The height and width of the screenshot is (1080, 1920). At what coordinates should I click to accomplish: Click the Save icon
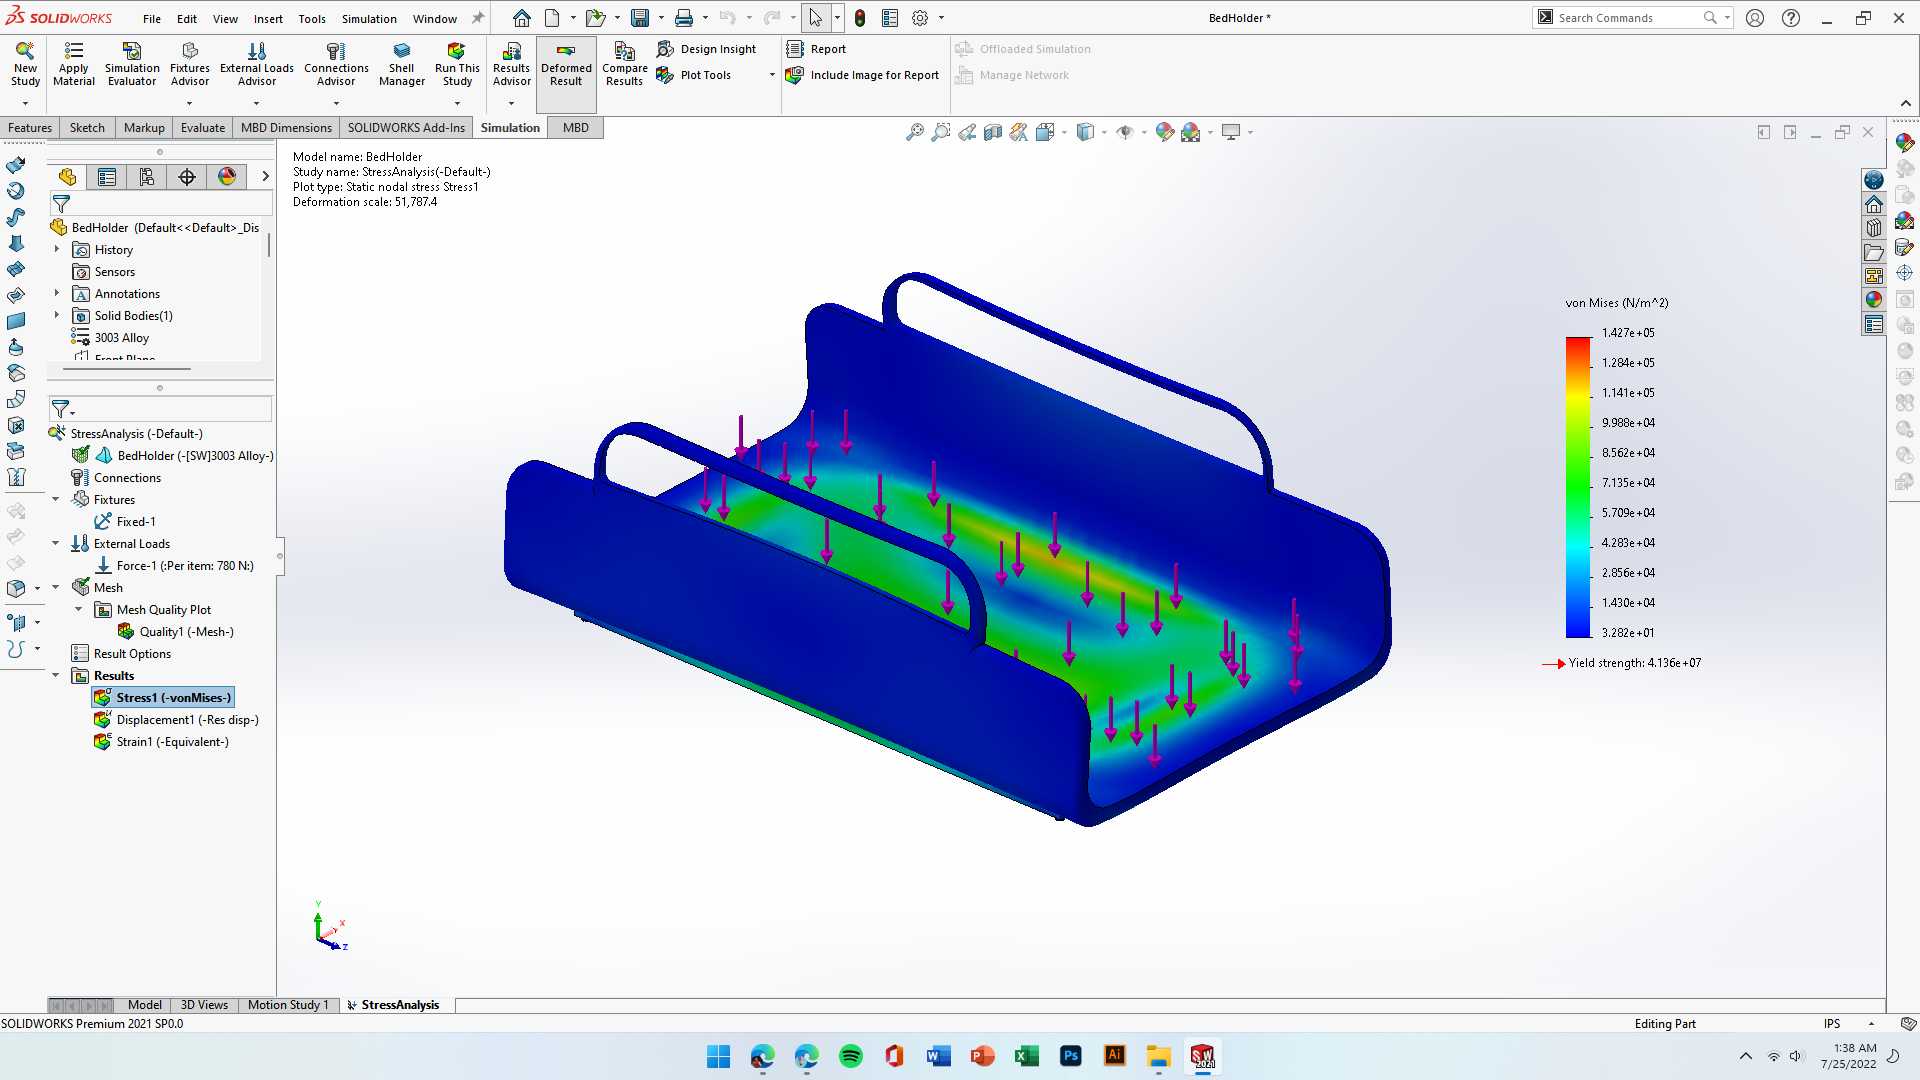click(x=640, y=18)
